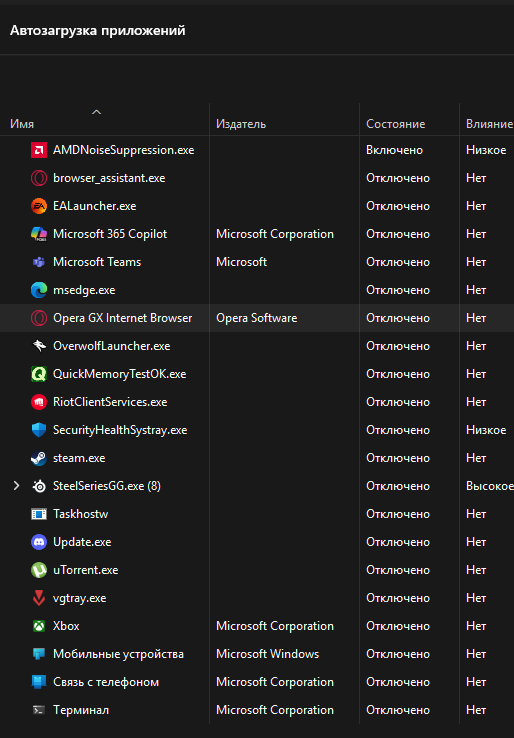Viewport: 514px width, 738px height.
Task: Select the Связь с телефоном entry
Action: coord(257,682)
